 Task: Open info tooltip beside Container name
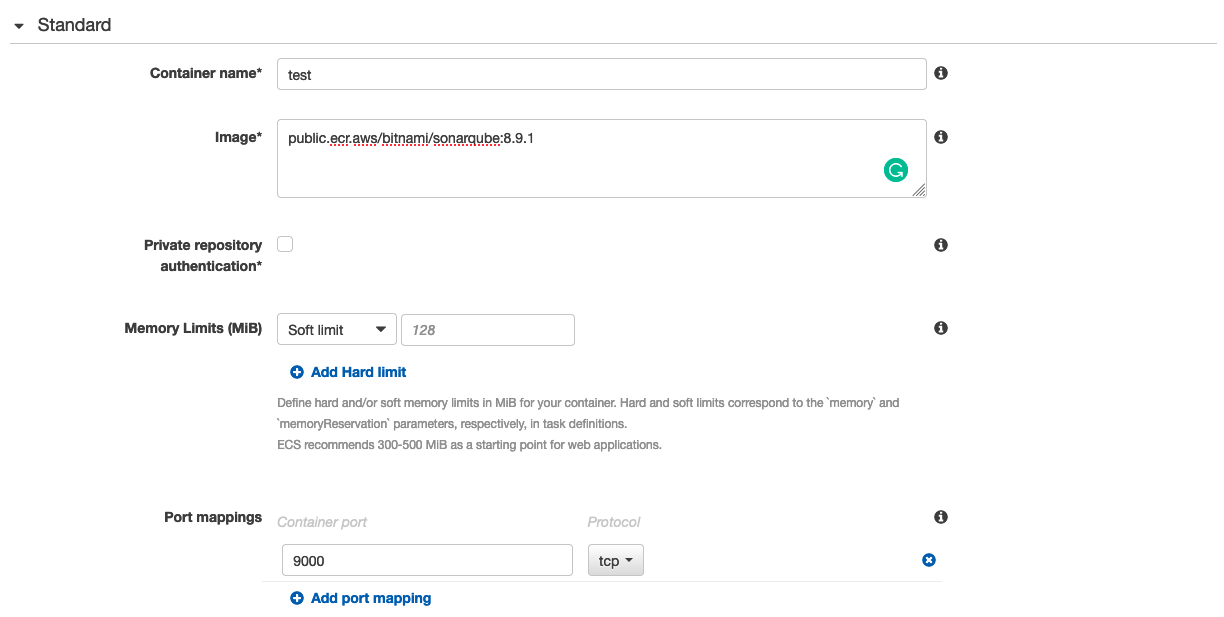[x=940, y=73]
